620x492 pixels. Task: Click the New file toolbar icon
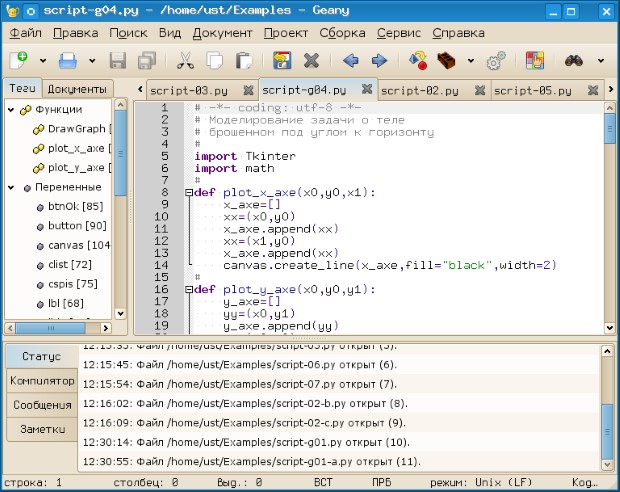tap(19, 61)
